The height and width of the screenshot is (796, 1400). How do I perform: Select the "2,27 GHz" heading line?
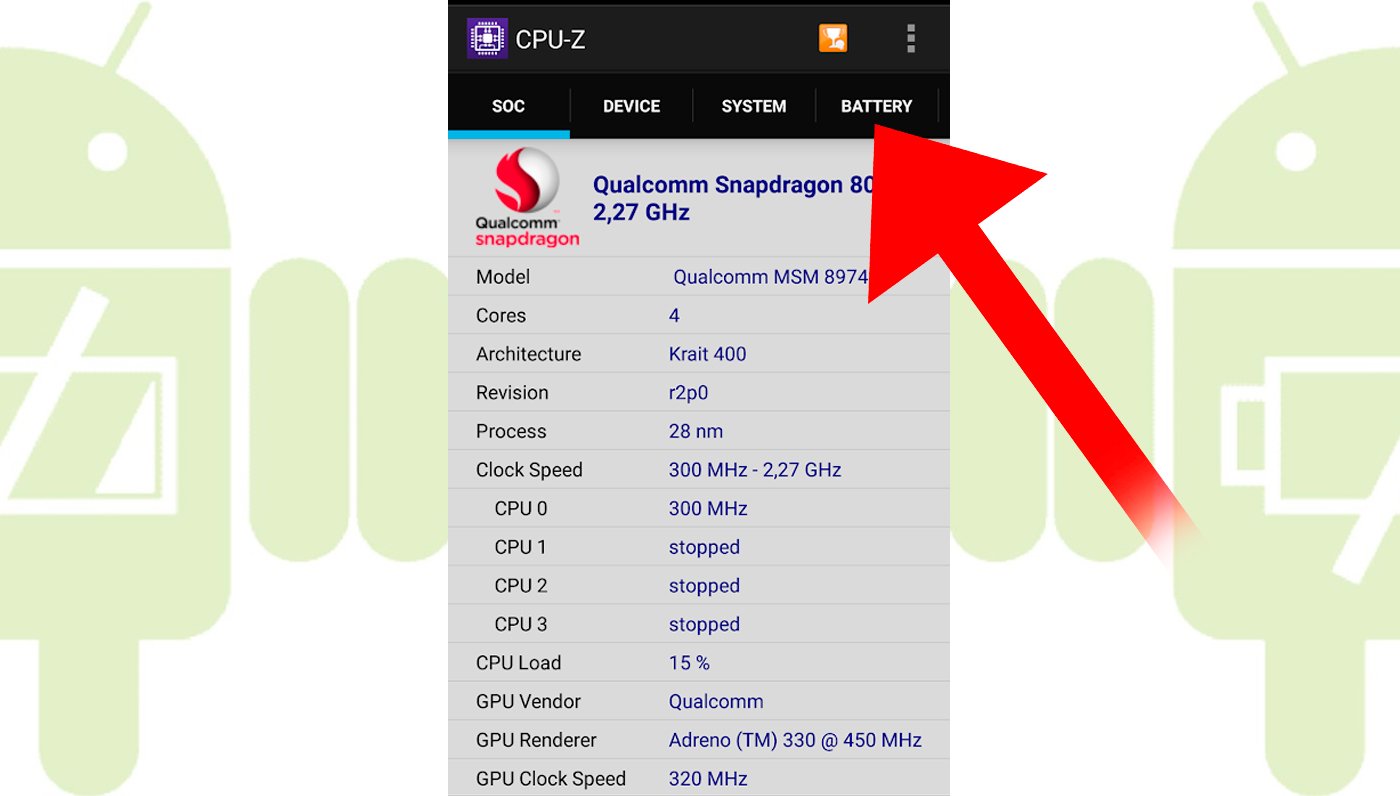[x=641, y=212]
